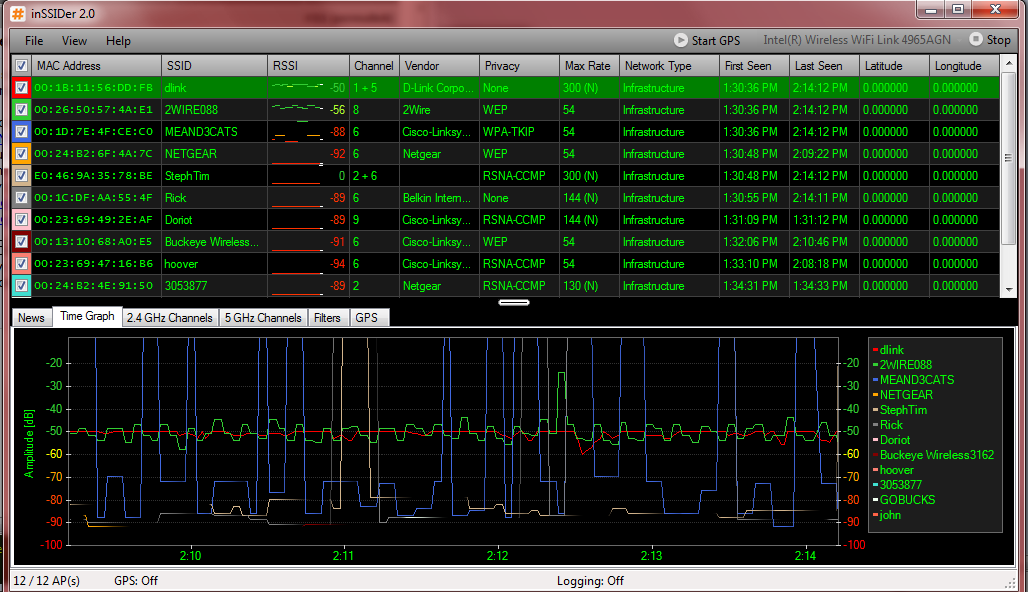Click the Stop scanning icon
The height and width of the screenshot is (592, 1028).
click(976, 39)
